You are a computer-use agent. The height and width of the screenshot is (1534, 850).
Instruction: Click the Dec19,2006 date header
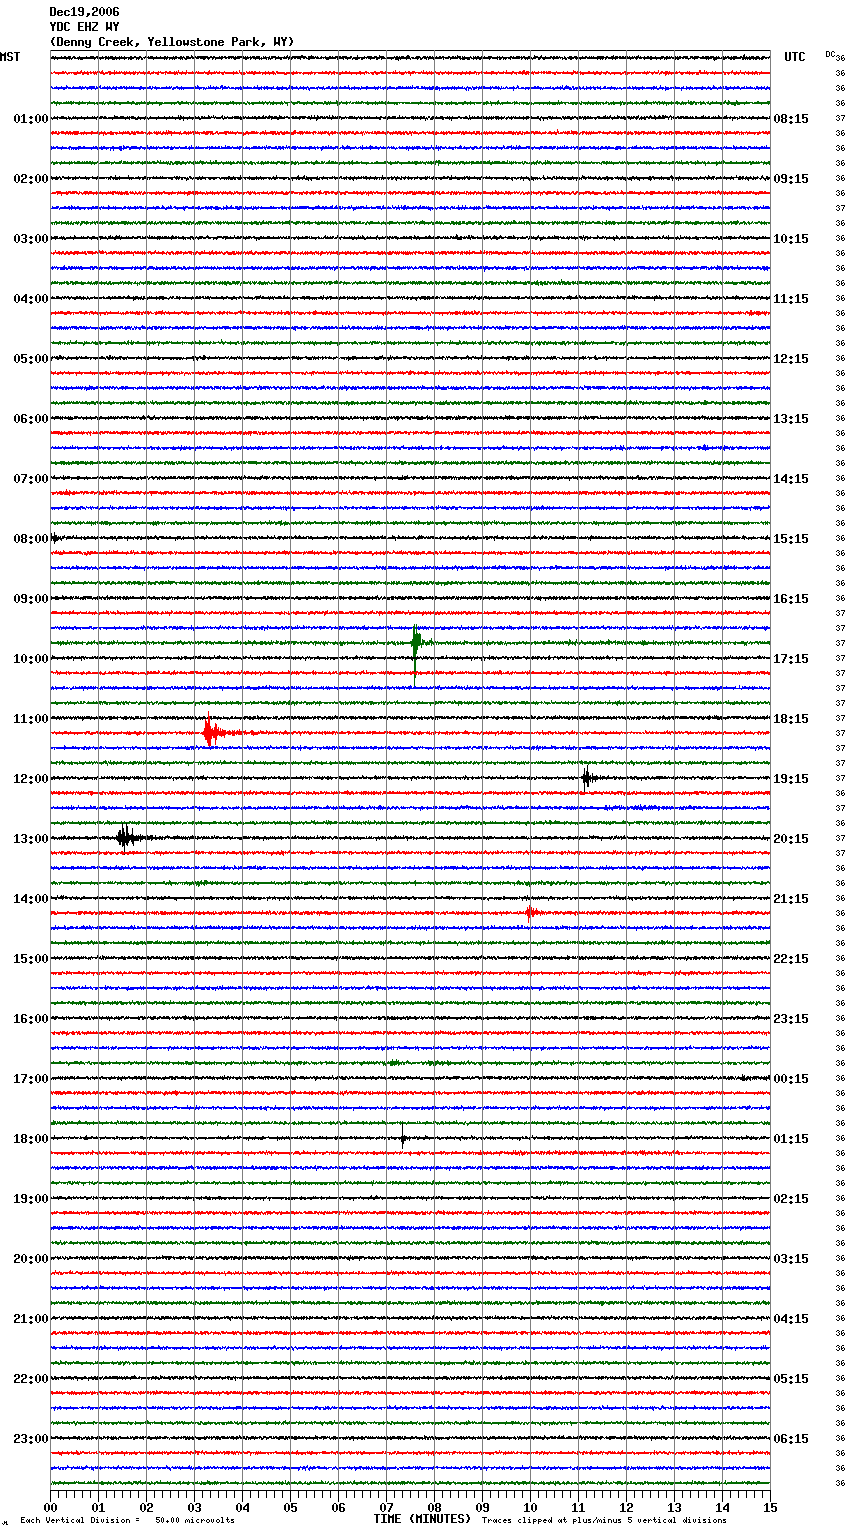pos(84,12)
